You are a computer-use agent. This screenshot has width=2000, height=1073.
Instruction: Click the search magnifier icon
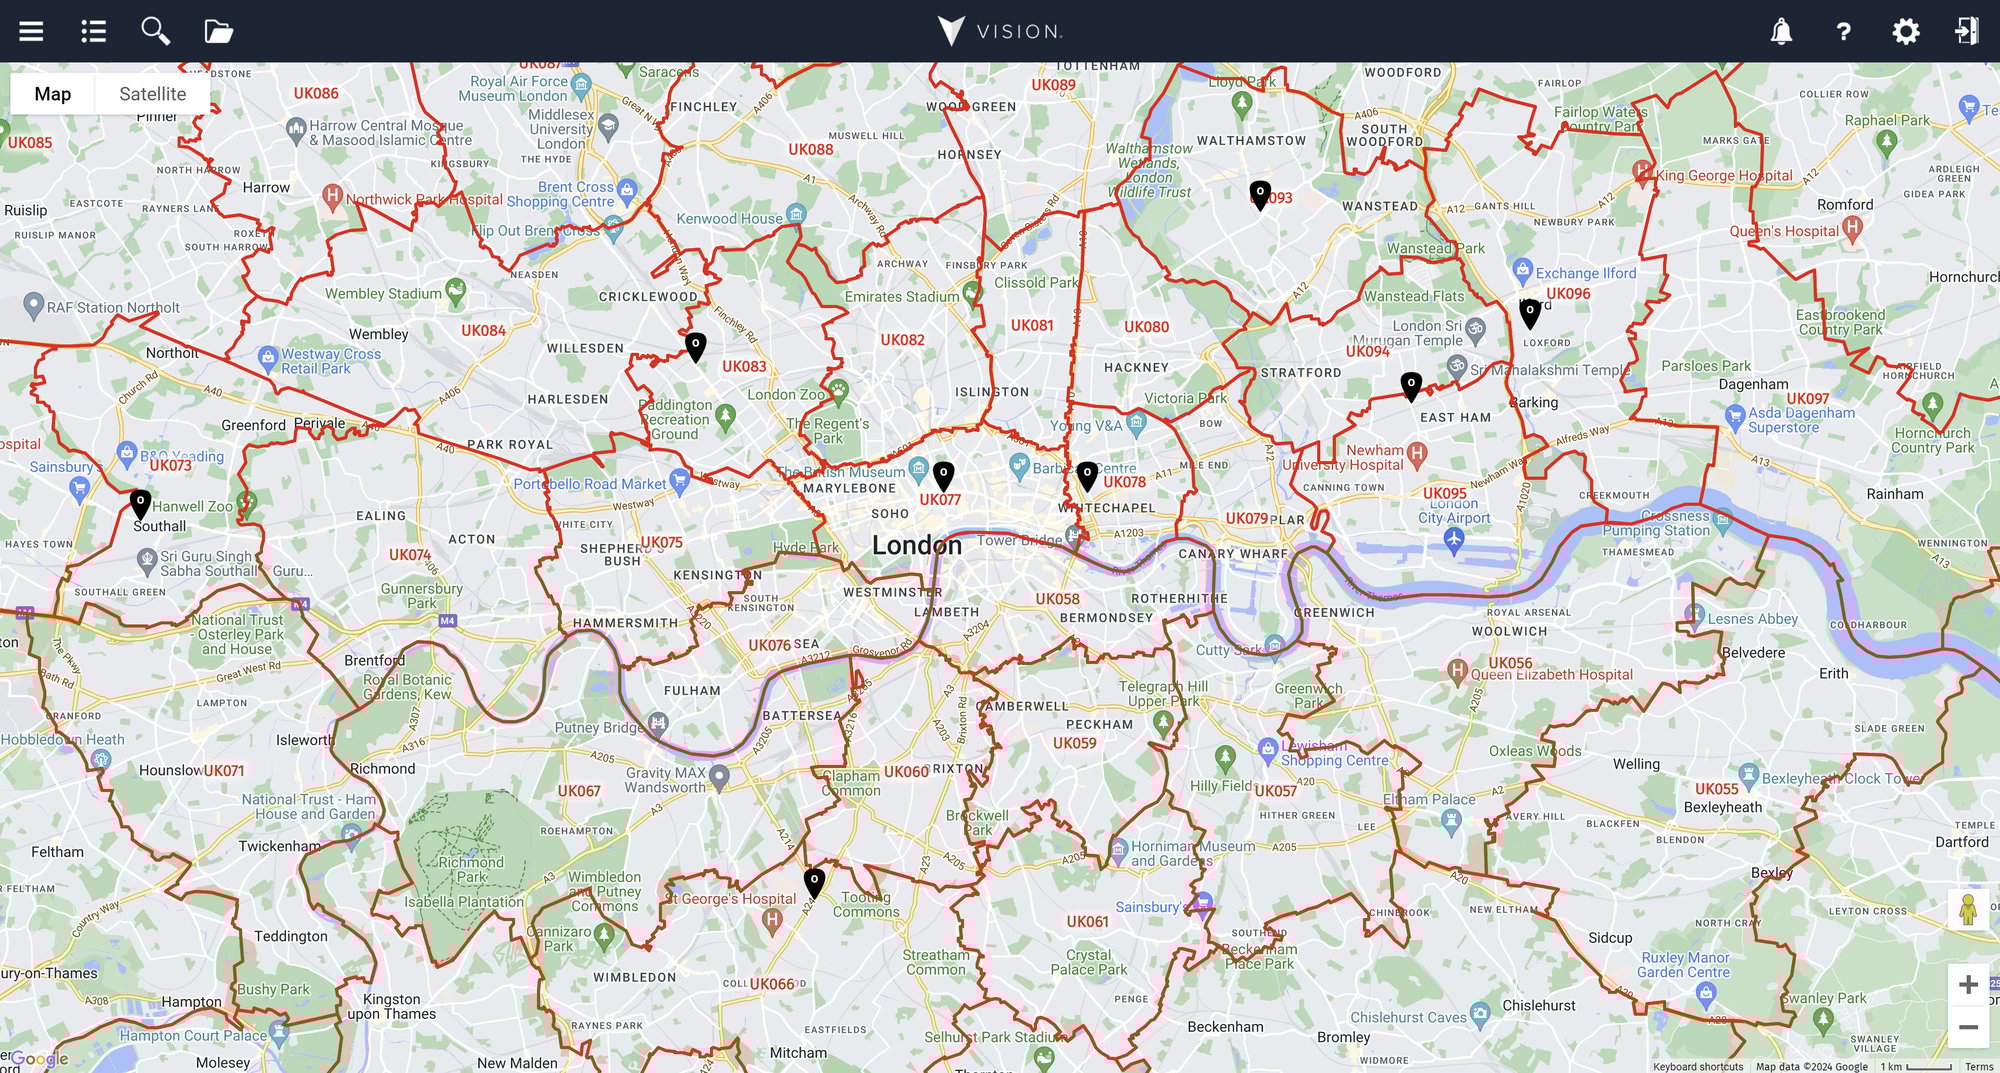(x=155, y=31)
